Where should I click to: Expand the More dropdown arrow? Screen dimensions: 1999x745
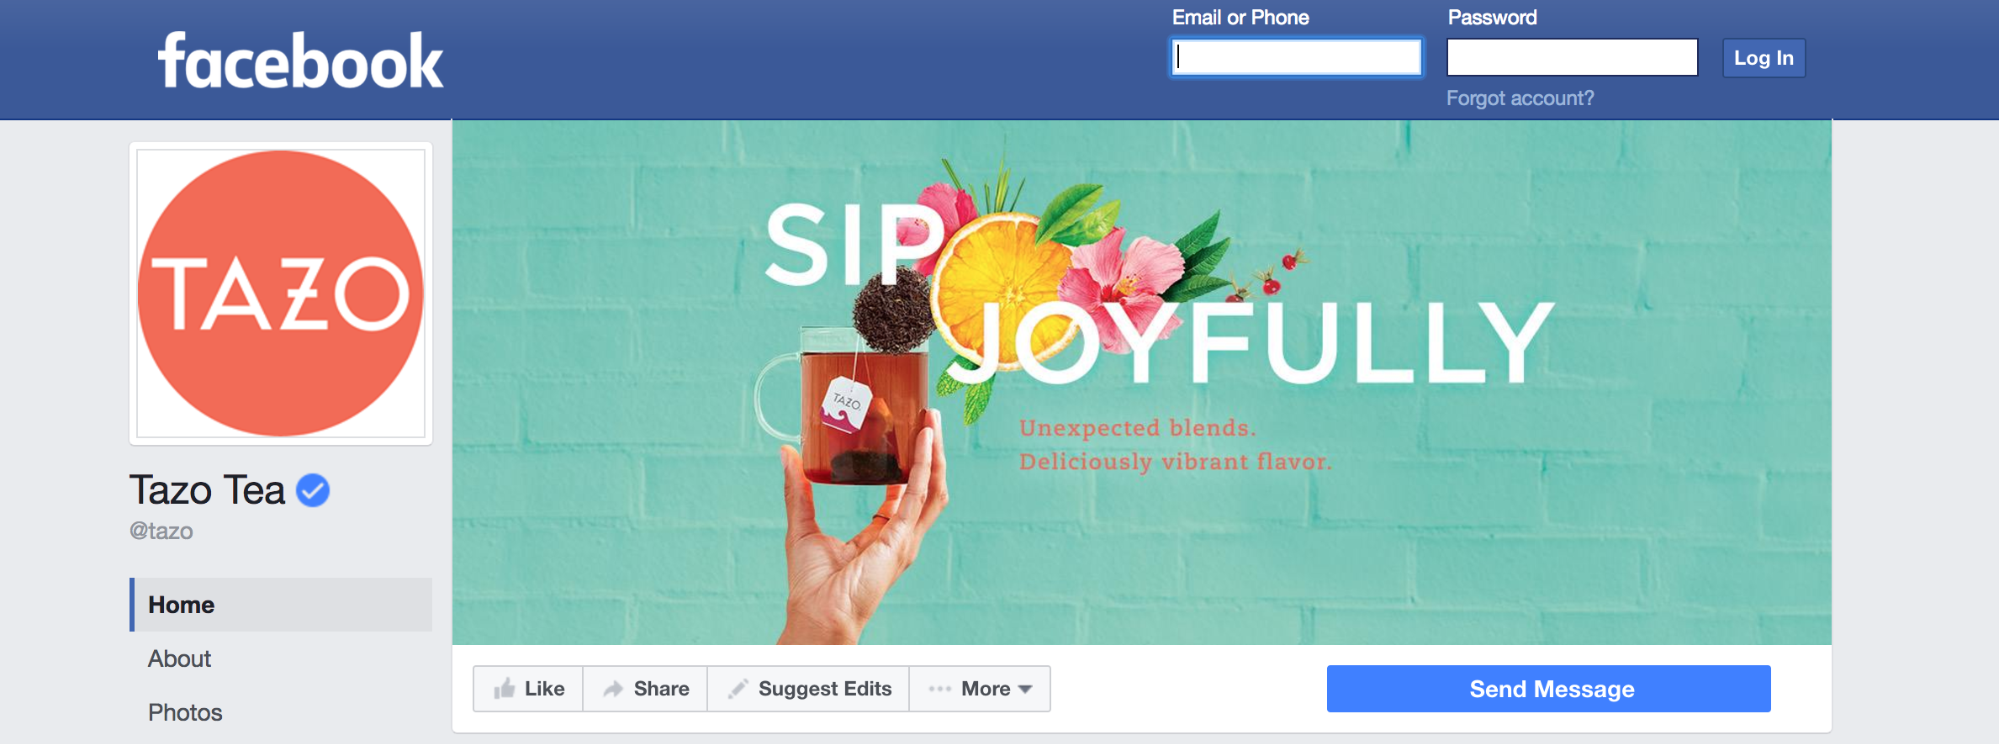(1025, 689)
